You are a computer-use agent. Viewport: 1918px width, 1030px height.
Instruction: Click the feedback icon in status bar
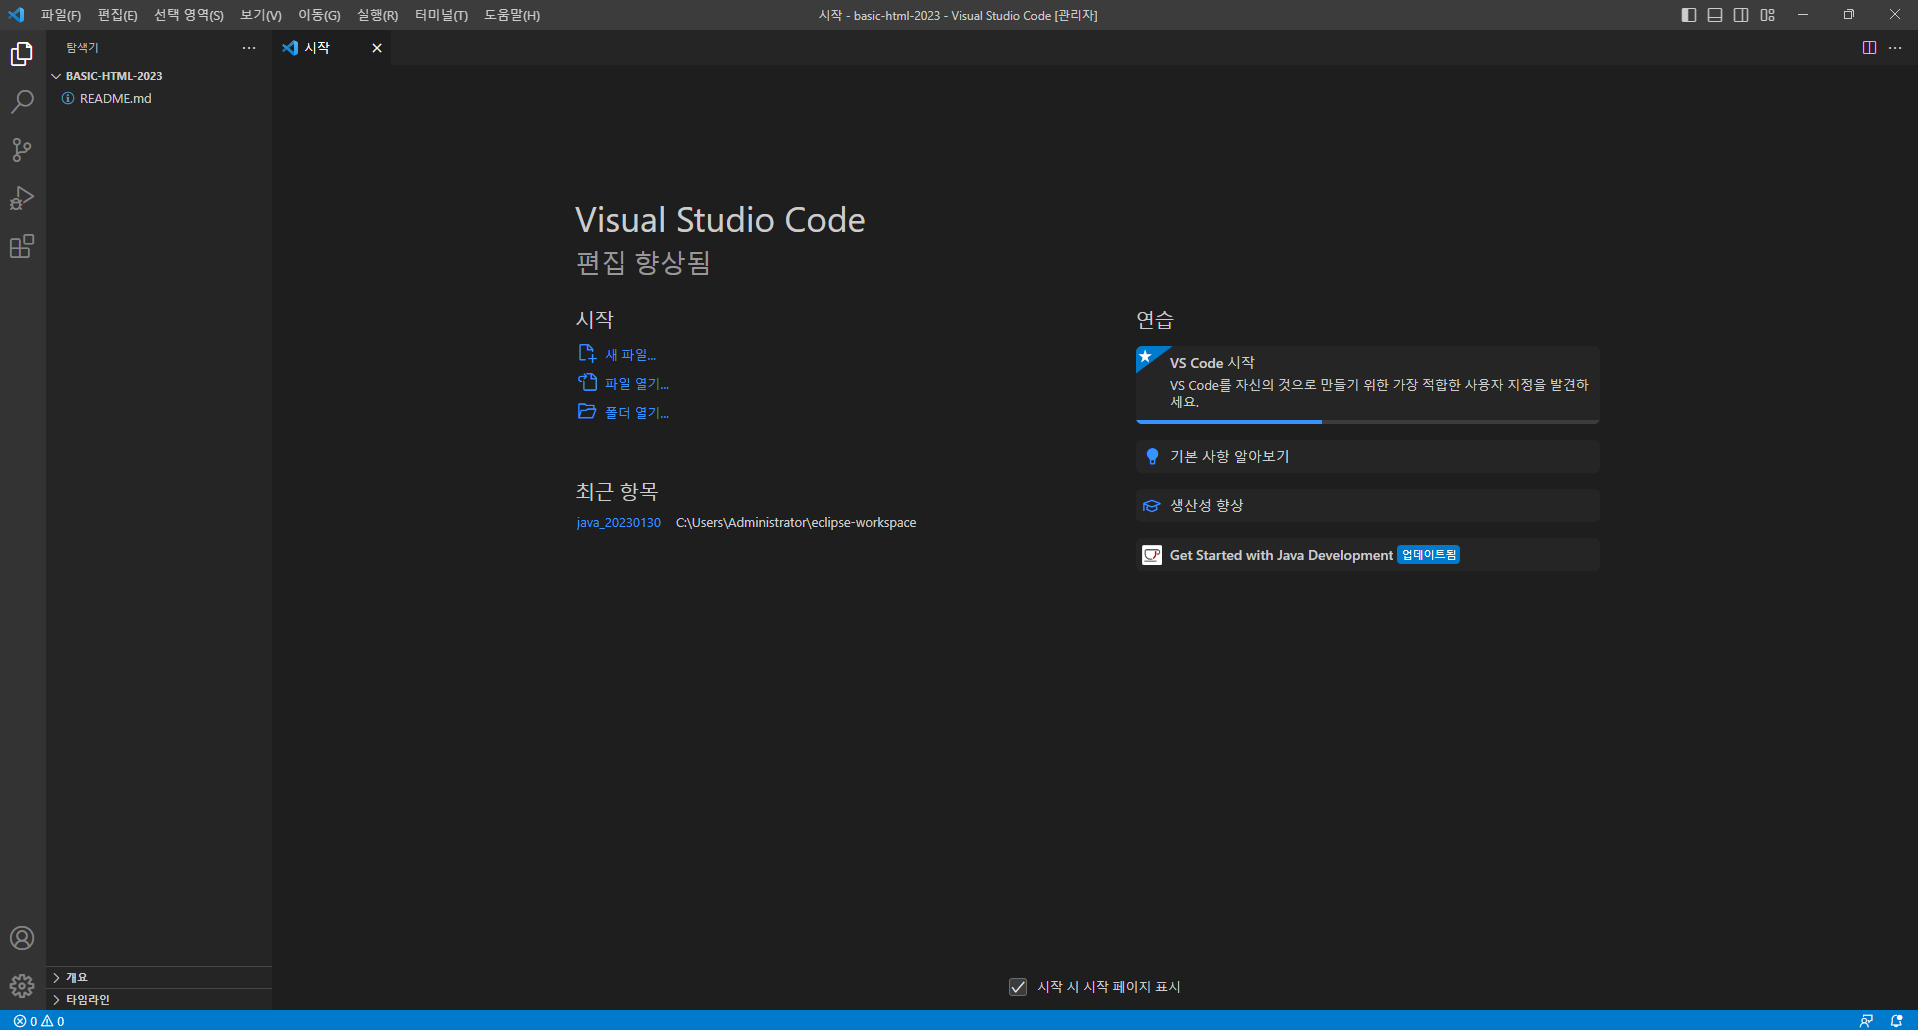coord(1866,1021)
